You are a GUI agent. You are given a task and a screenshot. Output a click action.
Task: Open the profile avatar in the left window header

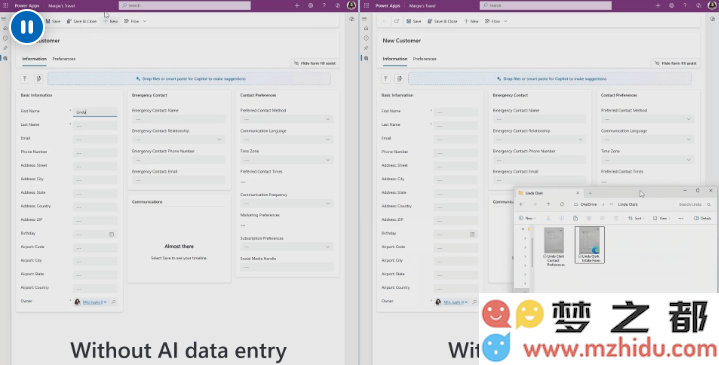351,6
